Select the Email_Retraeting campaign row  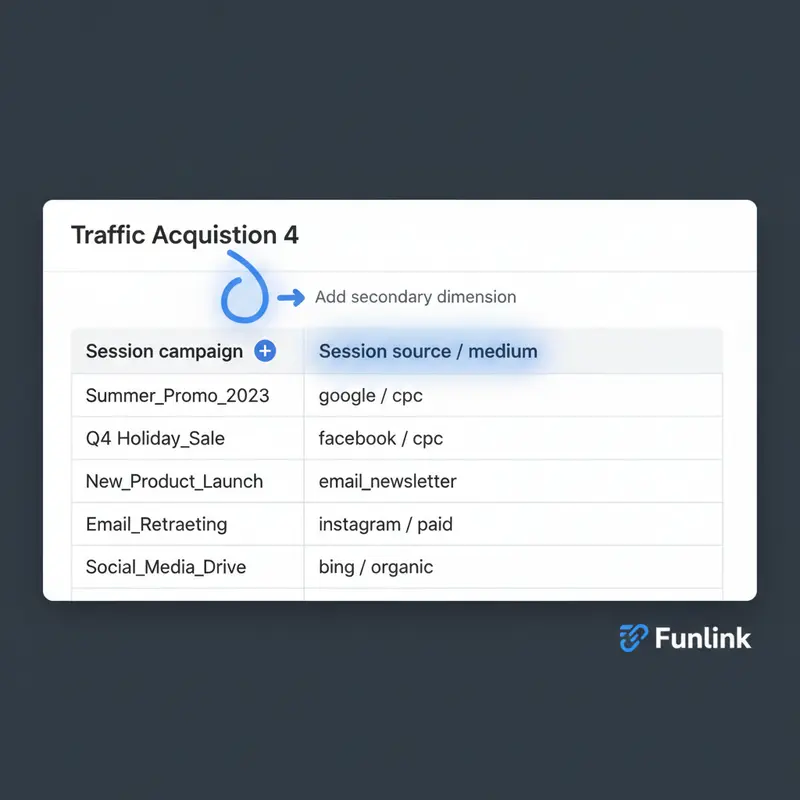tap(156, 524)
